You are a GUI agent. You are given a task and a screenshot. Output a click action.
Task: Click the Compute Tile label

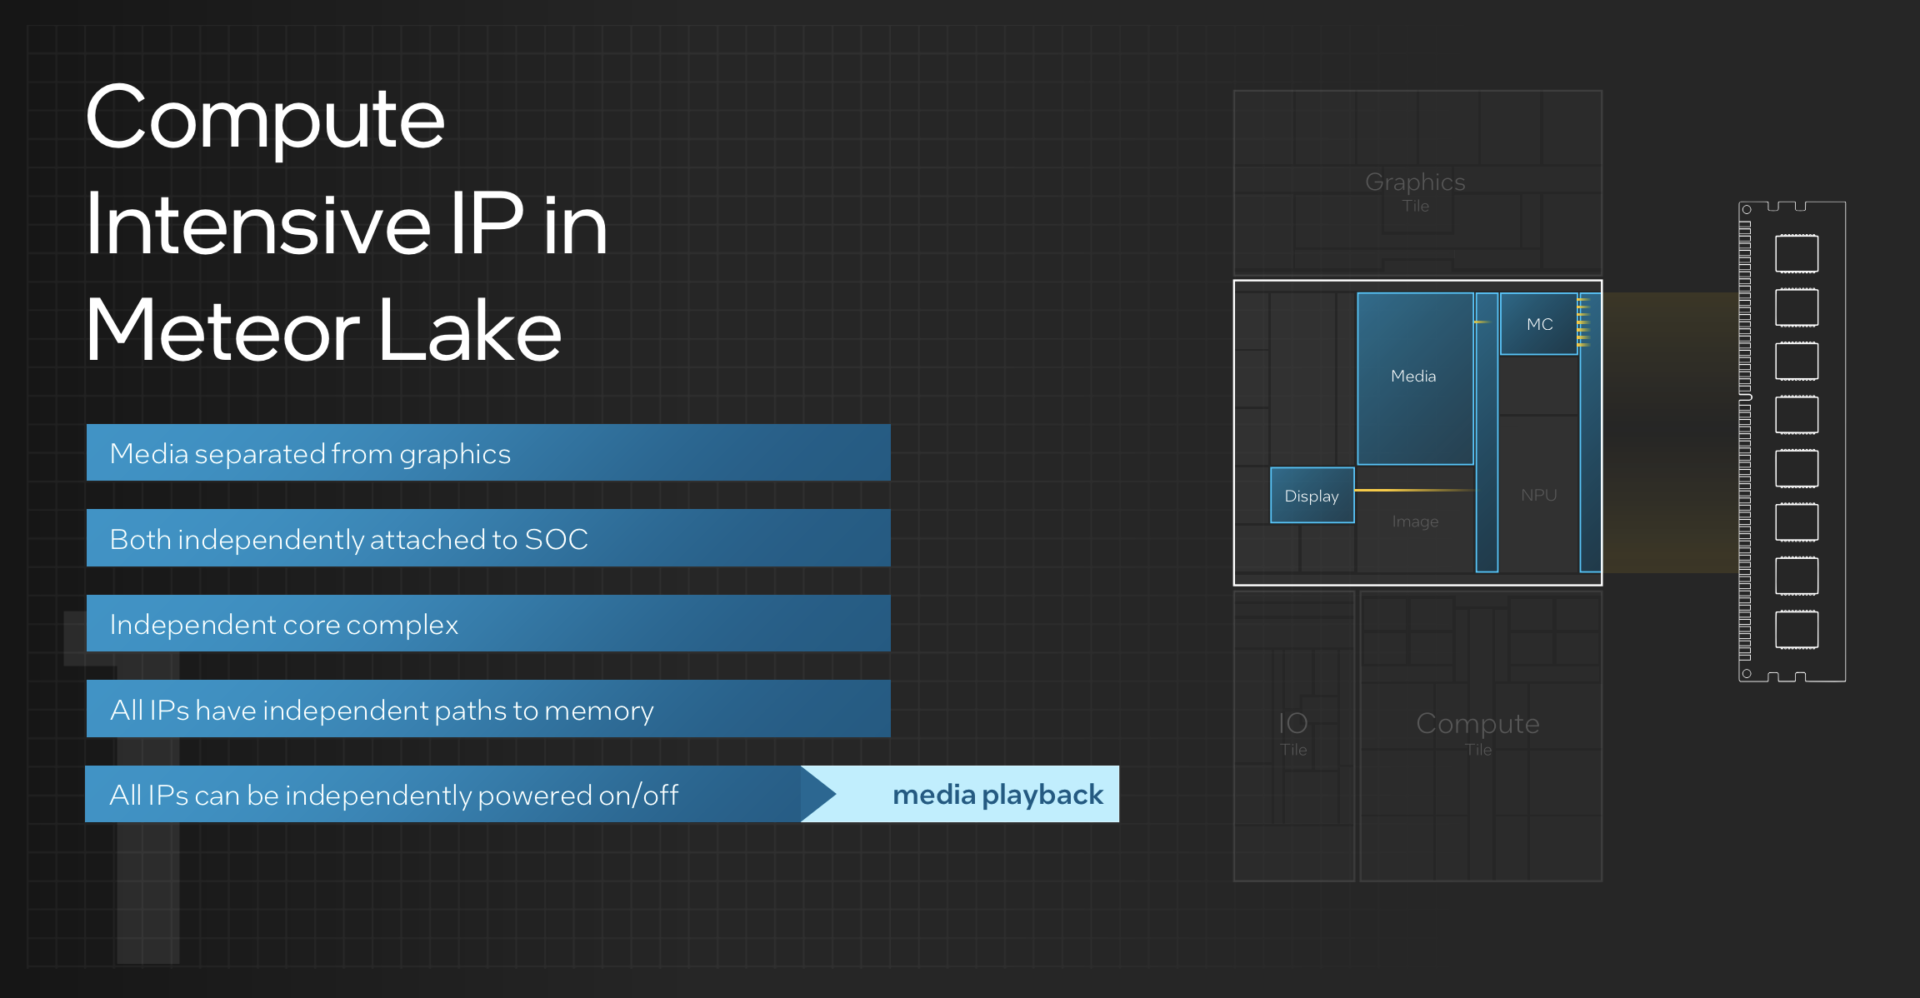tap(1478, 732)
